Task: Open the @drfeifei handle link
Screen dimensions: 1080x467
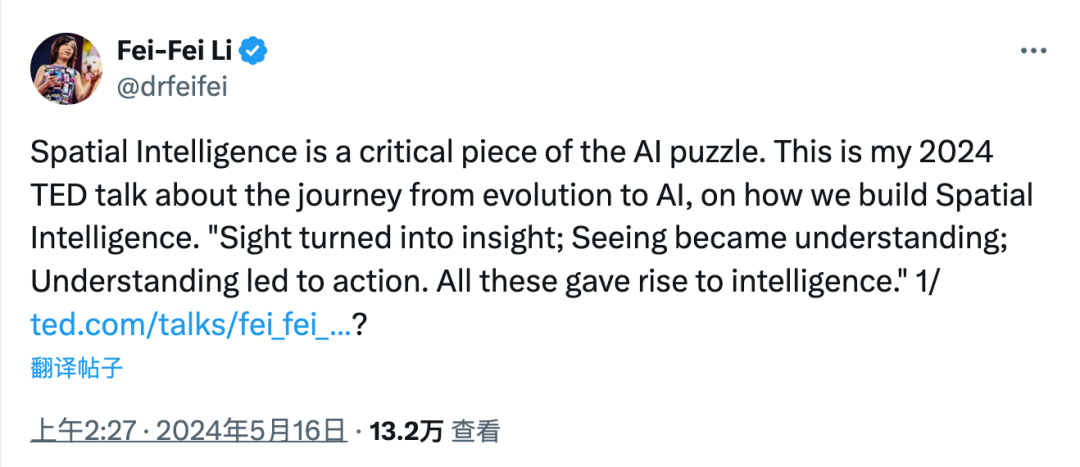Action: pos(172,87)
